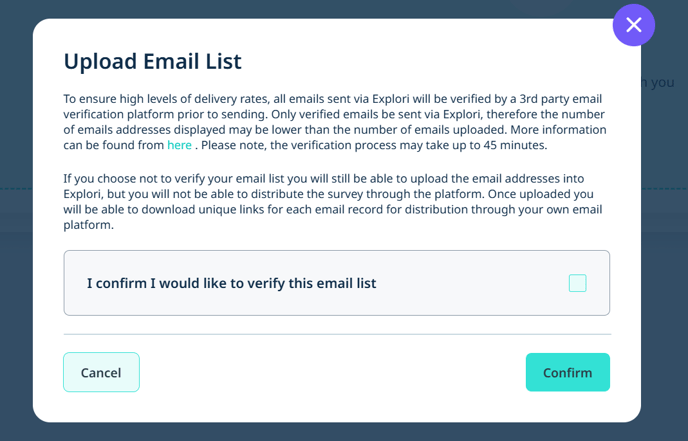Click the 'Upload Email List' heading

tap(152, 61)
